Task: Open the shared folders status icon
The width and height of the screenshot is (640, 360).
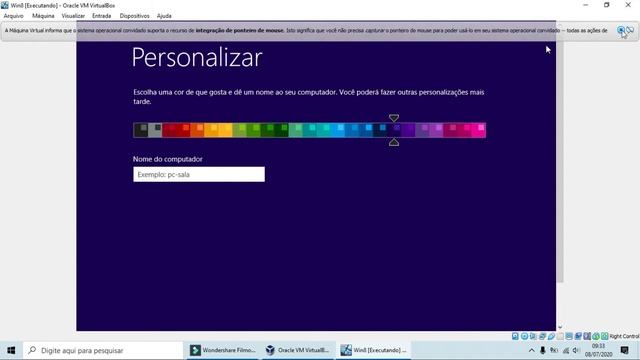Action: click(560, 336)
